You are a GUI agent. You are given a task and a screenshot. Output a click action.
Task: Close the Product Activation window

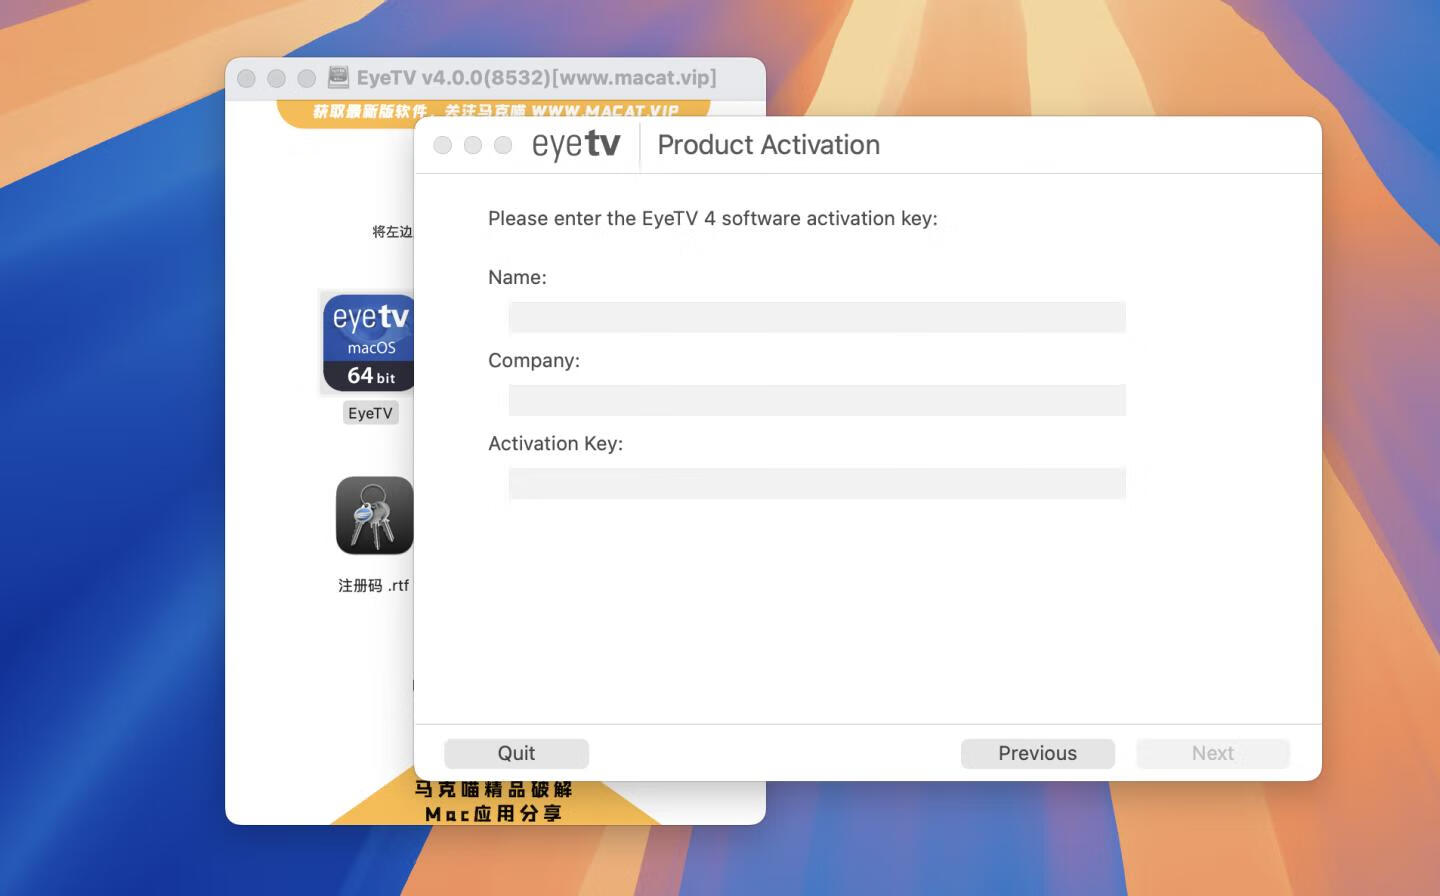pyautogui.click(x=442, y=145)
